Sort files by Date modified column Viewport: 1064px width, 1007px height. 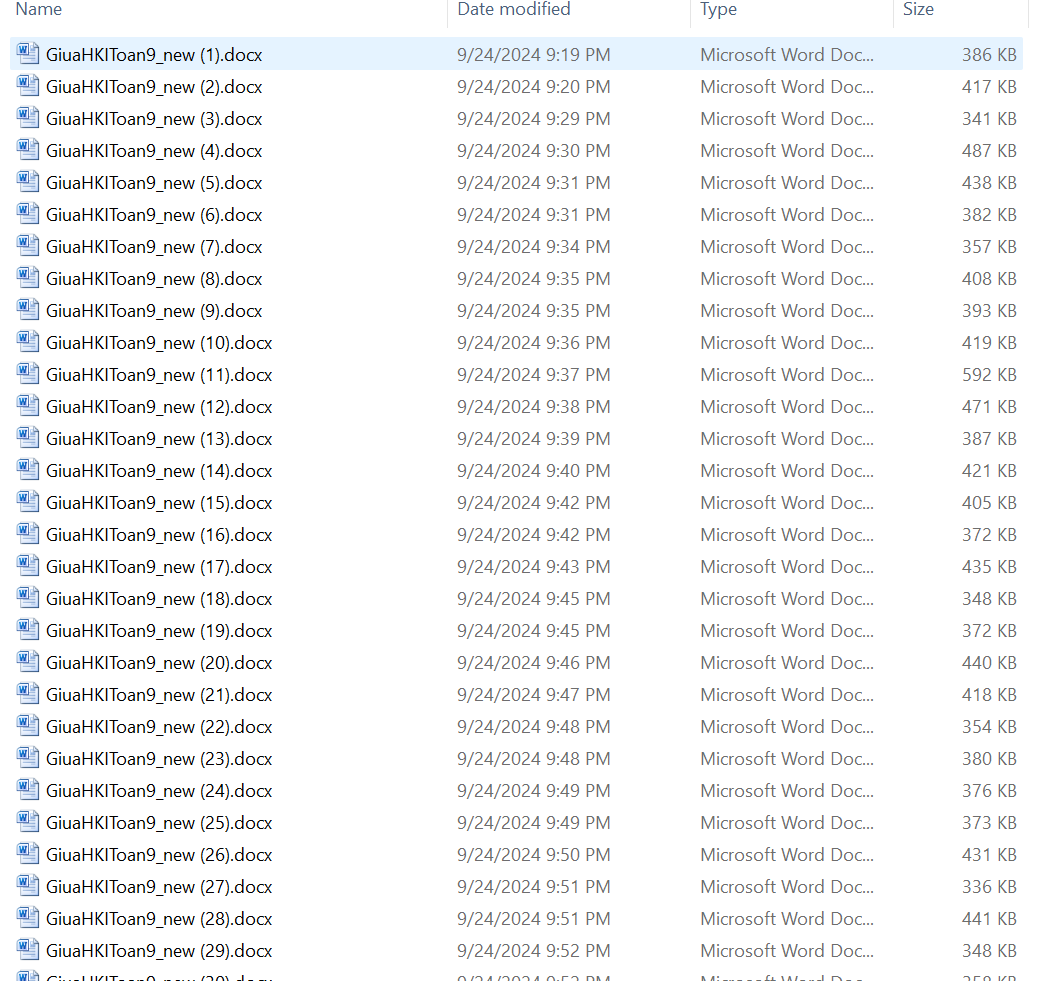[x=514, y=10]
